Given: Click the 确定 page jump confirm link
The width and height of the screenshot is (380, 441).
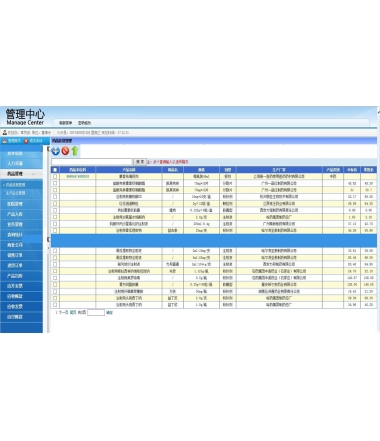Looking at the screenshot, I should [x=109, y=313].
